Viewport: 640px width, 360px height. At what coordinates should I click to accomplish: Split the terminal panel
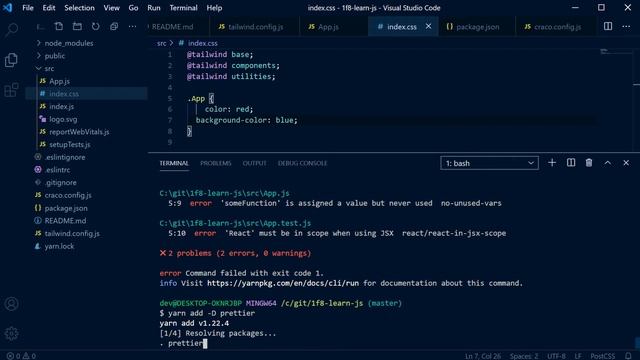click(x=571, y=163)
